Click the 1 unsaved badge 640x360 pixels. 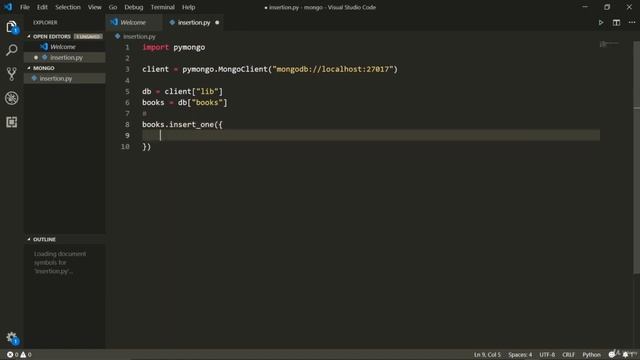88,36
